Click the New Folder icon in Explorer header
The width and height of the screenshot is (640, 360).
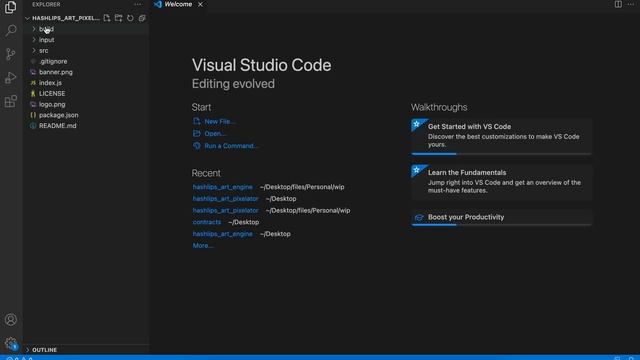pyautogui.click(x=118, y=18)
